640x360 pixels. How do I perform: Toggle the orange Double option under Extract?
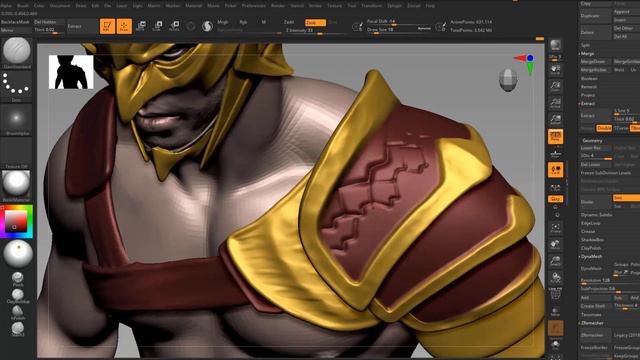pos(604,128)
